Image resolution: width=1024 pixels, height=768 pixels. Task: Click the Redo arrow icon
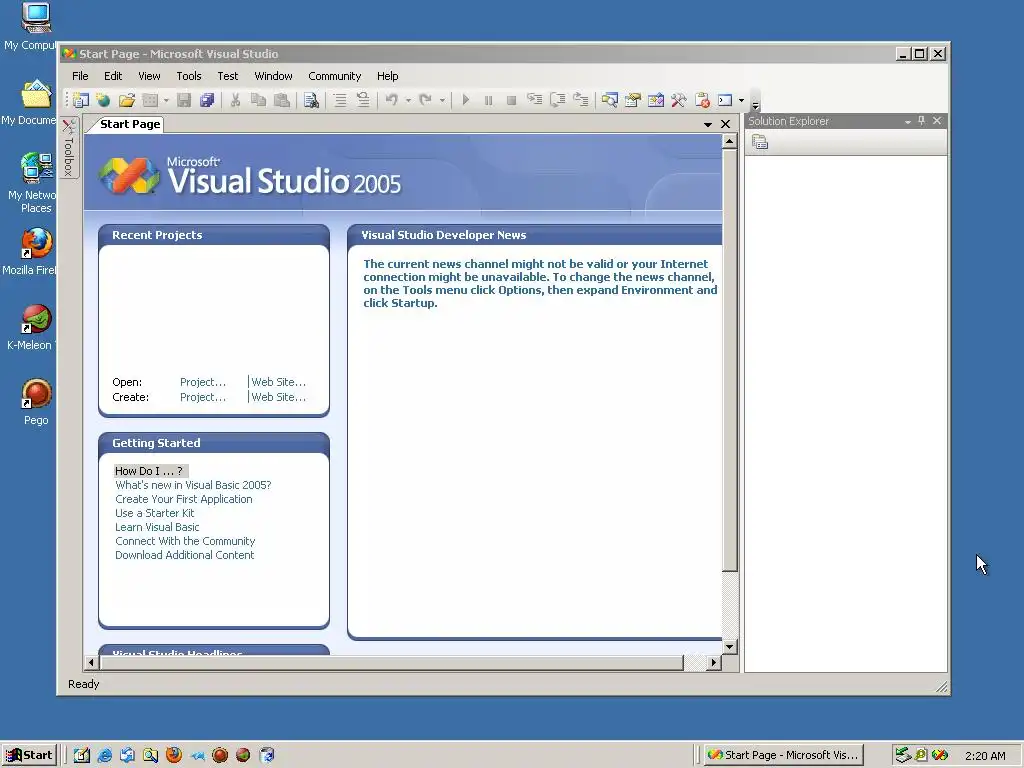pyautogui.click(x=426, y=100)
